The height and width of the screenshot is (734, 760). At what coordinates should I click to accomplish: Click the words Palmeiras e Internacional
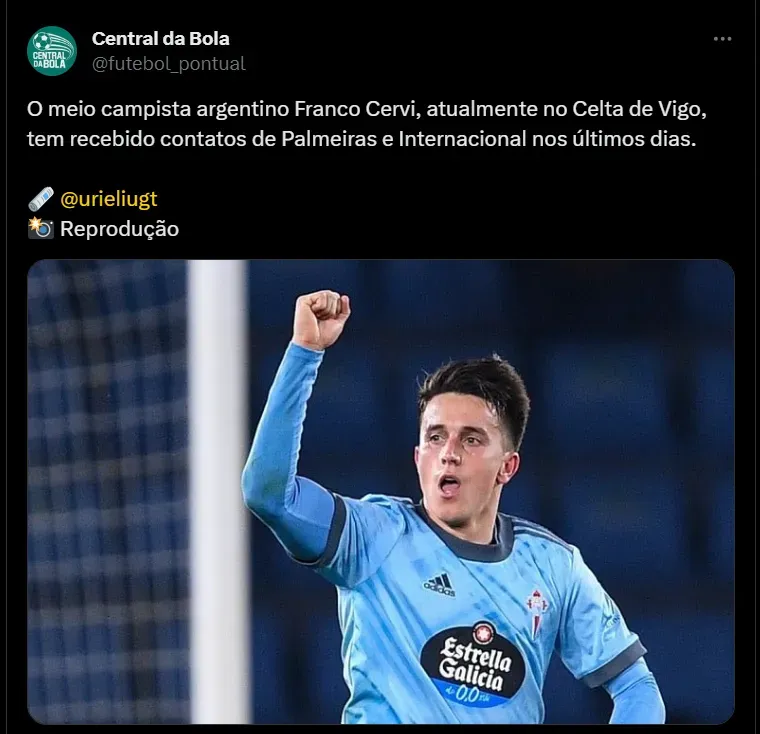click(x=404, y=139)
